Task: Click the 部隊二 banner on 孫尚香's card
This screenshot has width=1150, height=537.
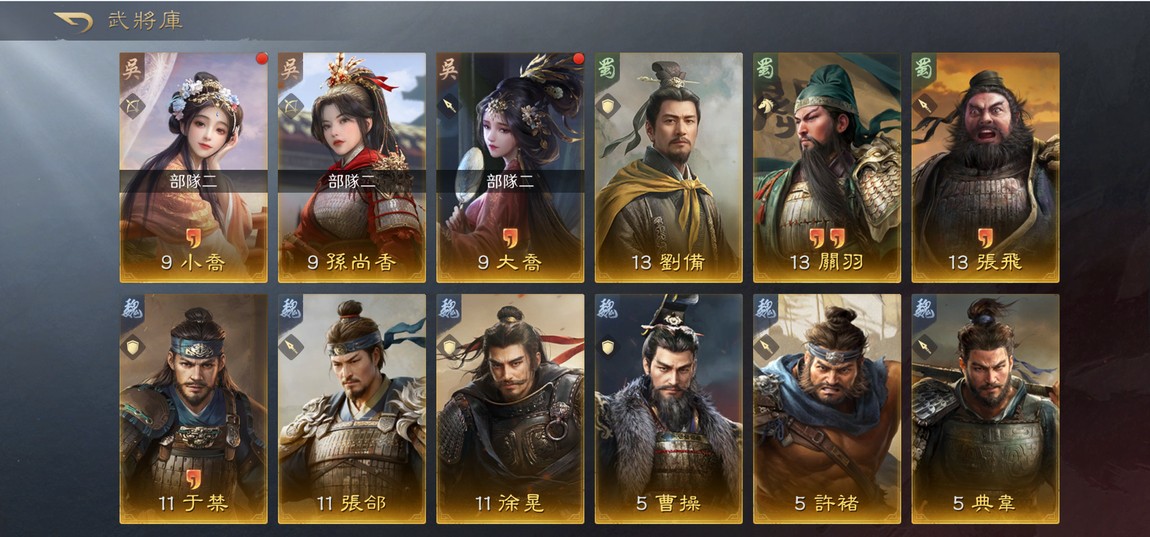Action: [351, 181]
